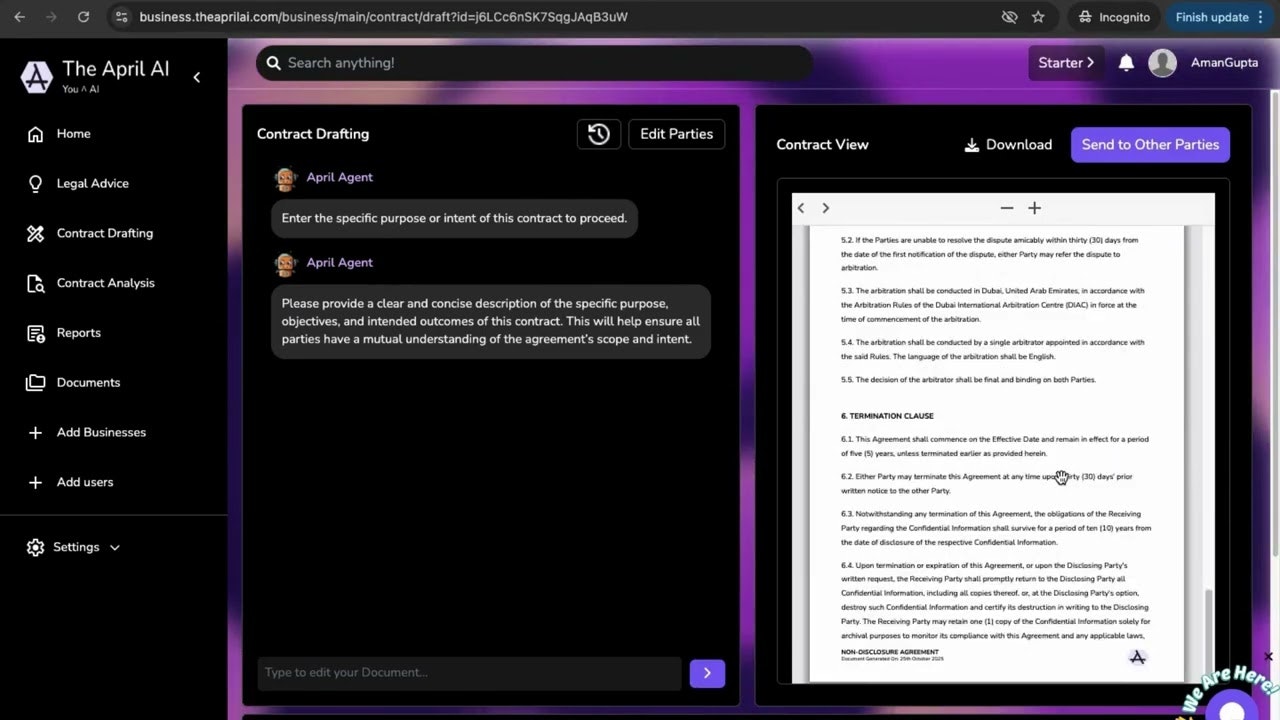Click the first April Agent avatar
Screen dimensions: 1280x720
pos(285,179)
